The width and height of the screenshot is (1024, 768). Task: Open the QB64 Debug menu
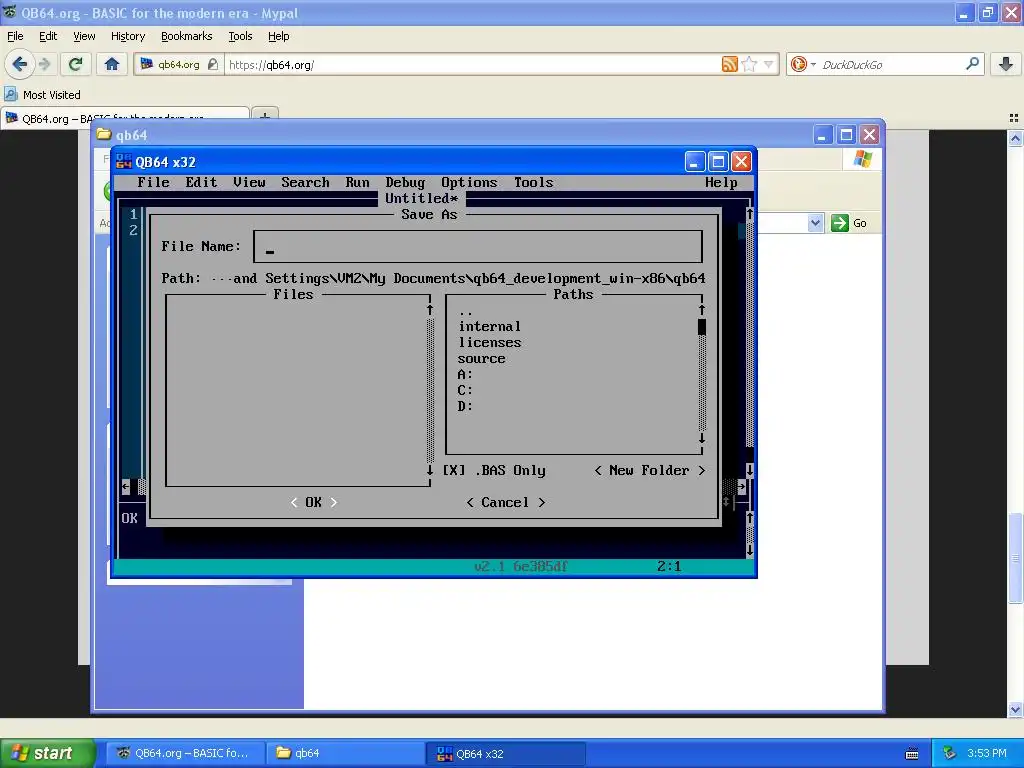tap(405, 182)
